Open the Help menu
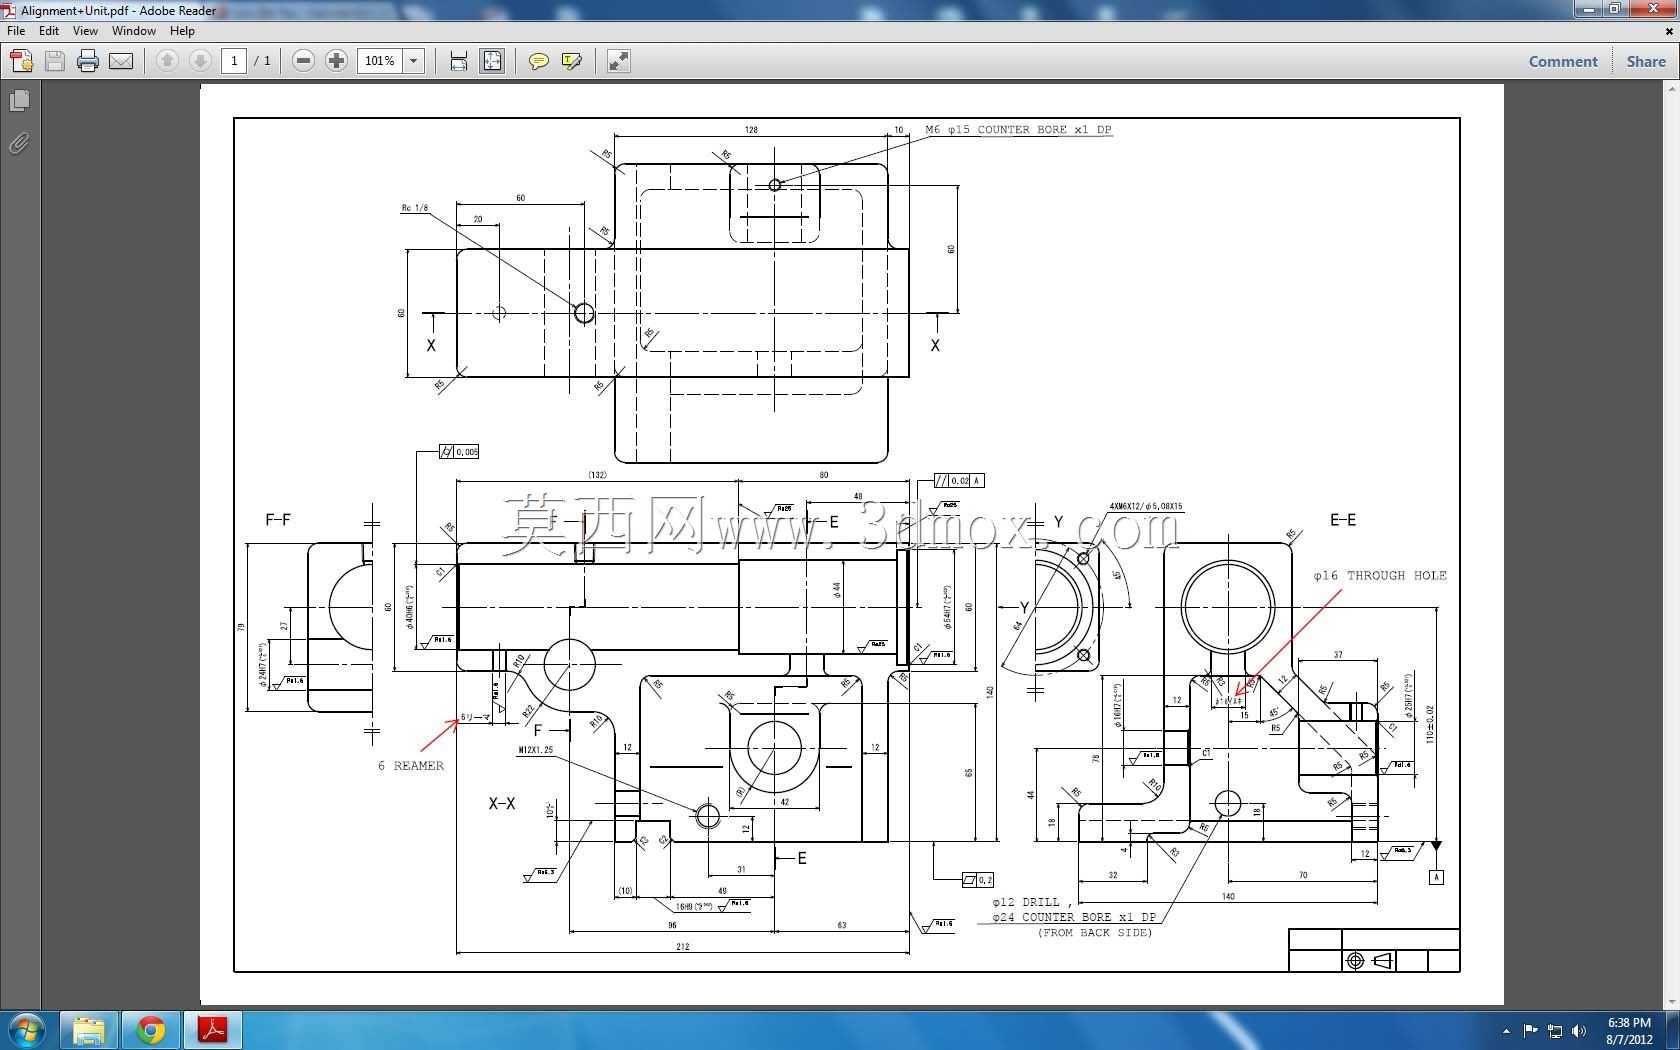1680x1050 pixels. (x=182, y=31)
